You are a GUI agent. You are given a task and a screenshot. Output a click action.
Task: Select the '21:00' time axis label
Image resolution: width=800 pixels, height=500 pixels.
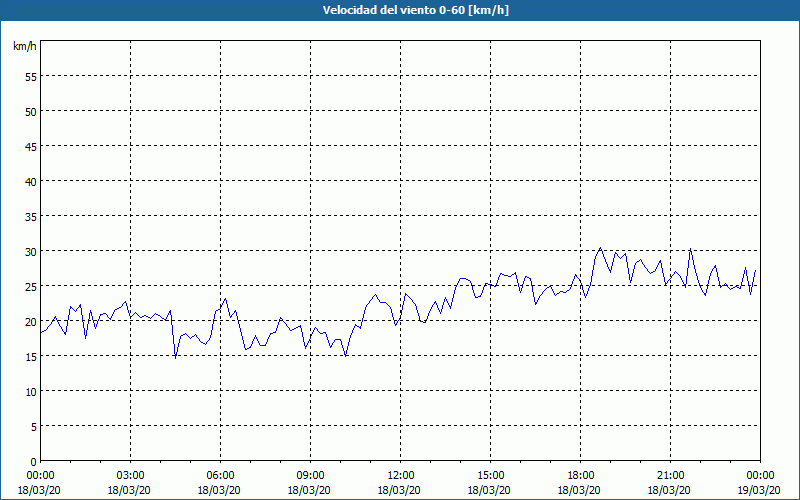(670, 476)
